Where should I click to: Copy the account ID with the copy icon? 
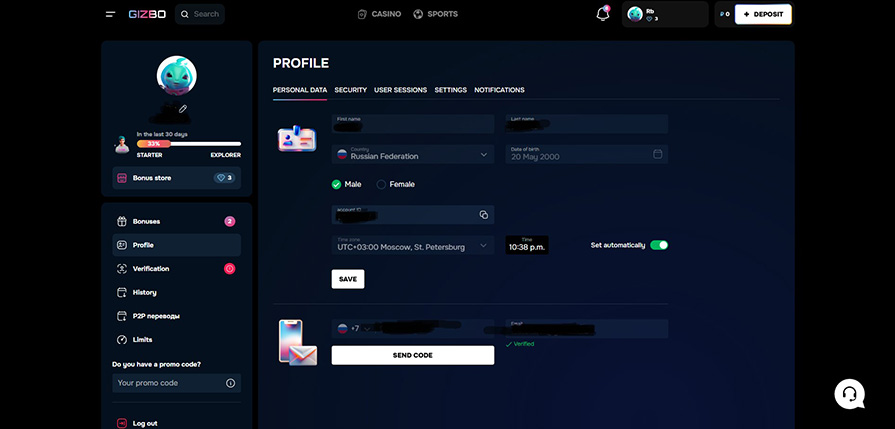tap(483, 215)
